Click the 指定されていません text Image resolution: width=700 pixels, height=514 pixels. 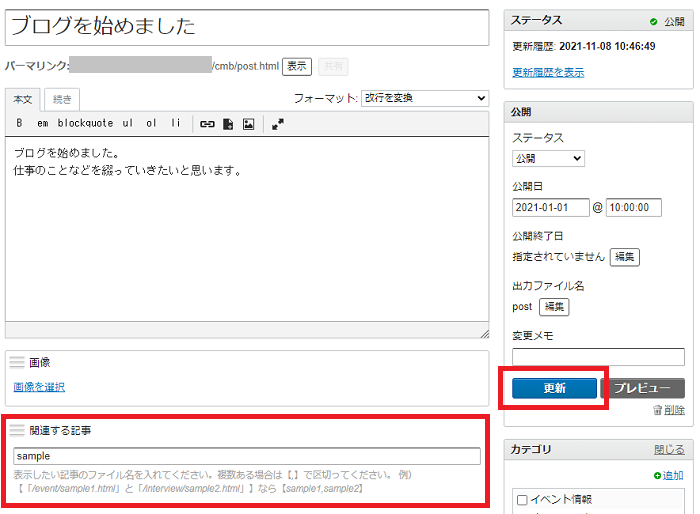558,257
